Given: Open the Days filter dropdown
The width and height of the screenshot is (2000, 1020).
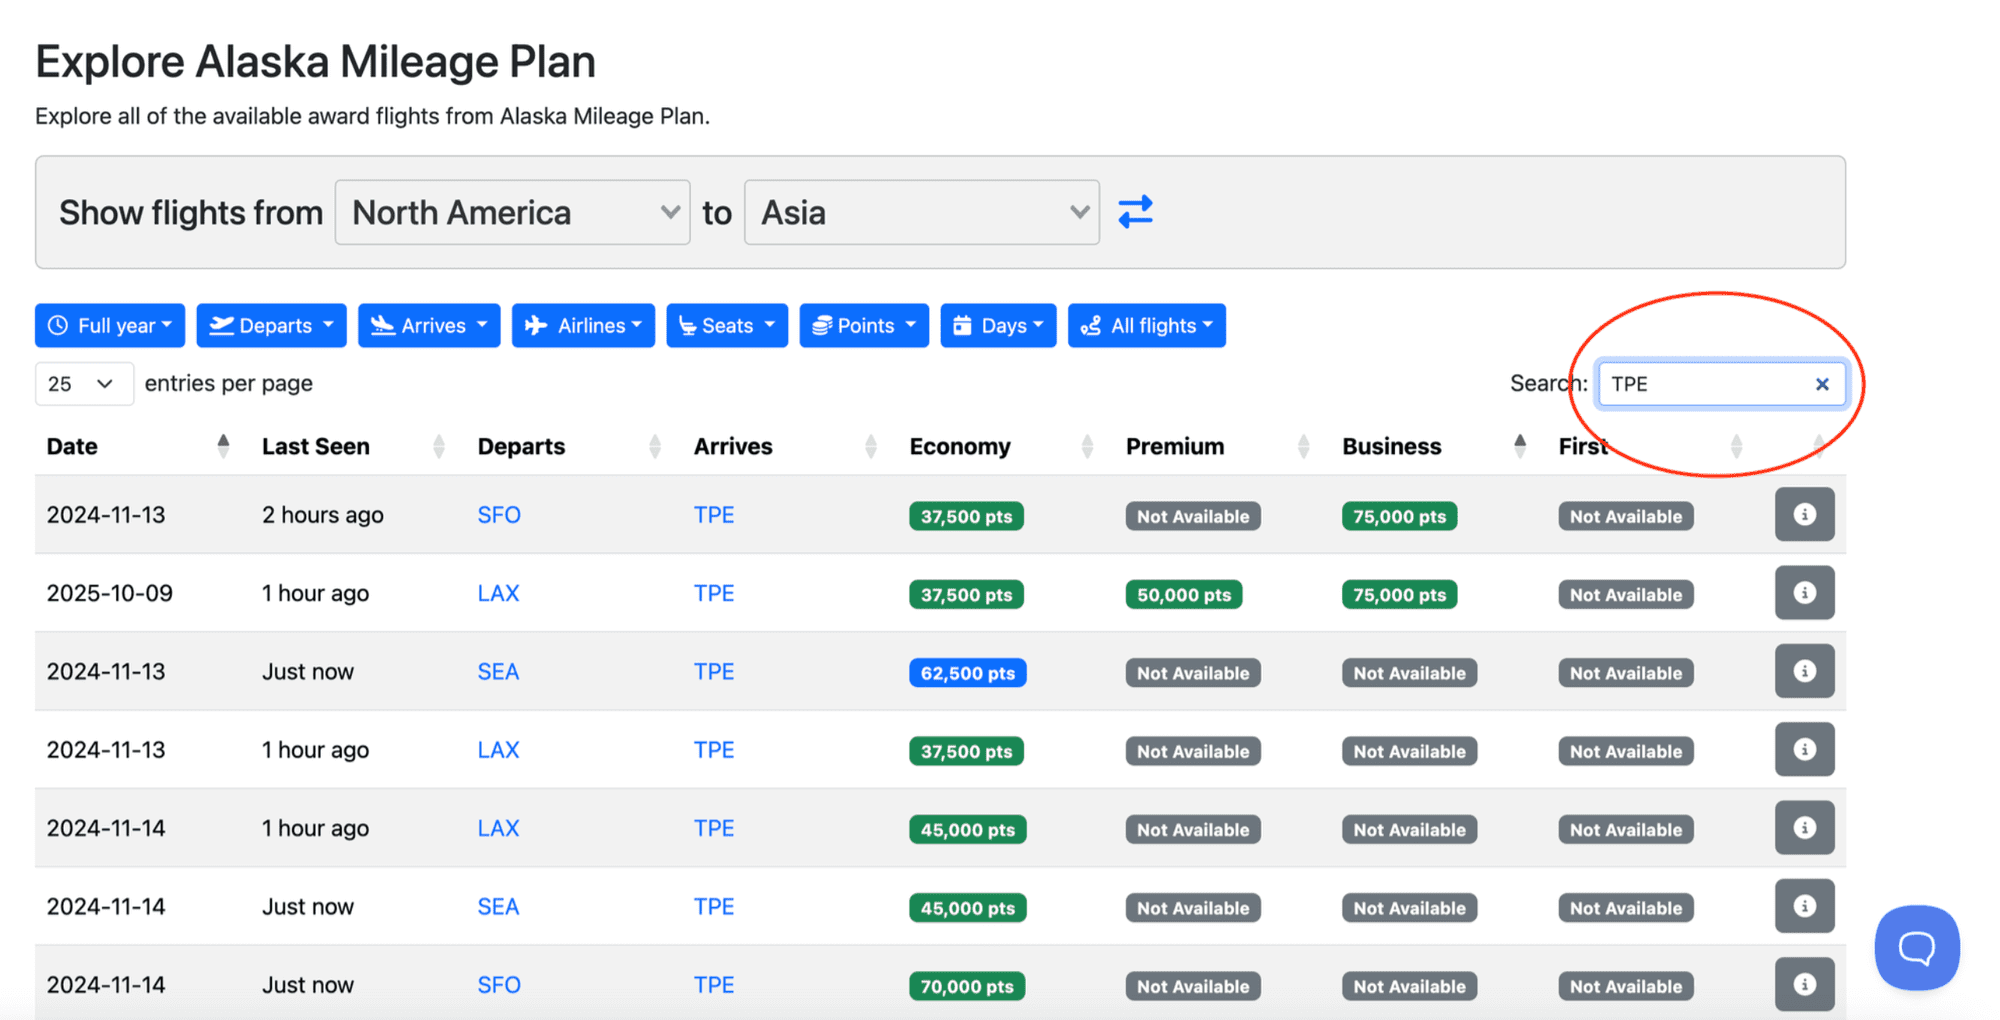Looking at the screenshot, I should tap(998, 326).
